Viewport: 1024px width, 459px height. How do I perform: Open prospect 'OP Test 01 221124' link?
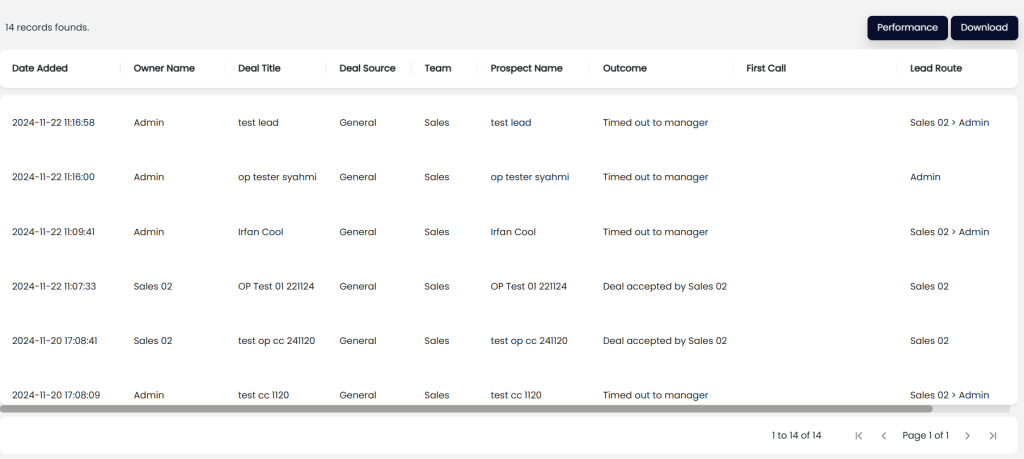528,286
